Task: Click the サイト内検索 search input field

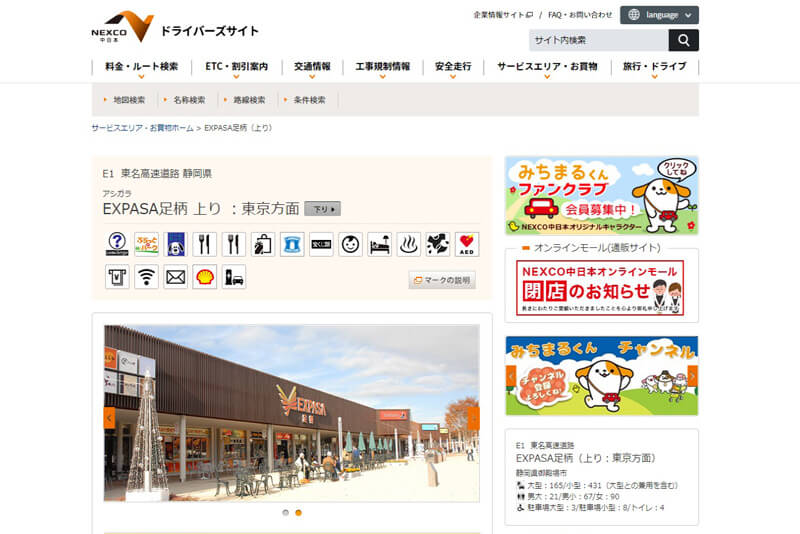Action: click(598, 40)
